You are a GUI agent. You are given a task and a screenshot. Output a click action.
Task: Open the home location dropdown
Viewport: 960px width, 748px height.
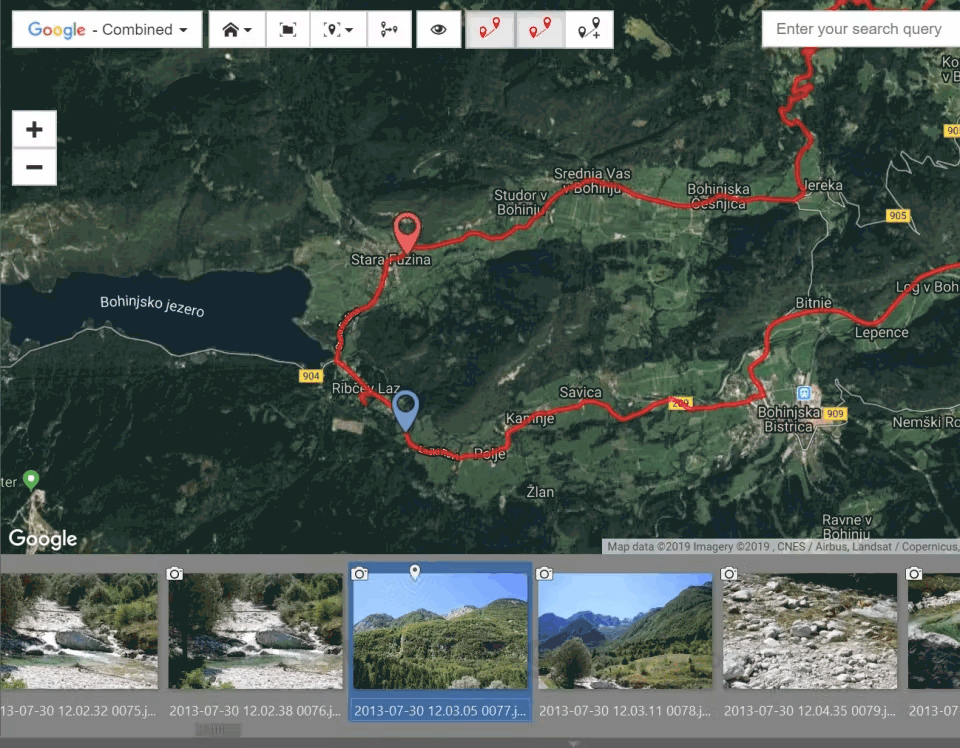pyautogui.click(x=237, y=29)
